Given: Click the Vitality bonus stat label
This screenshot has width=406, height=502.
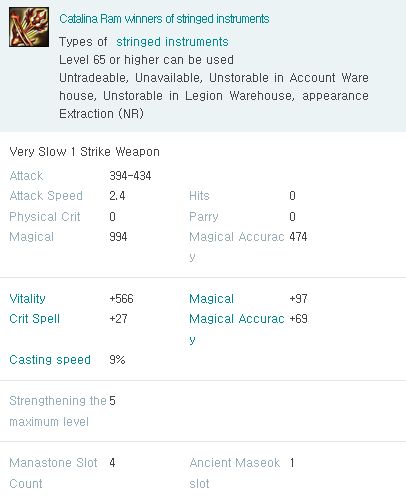Looking at the screenshot, I should tap(27, 299).
